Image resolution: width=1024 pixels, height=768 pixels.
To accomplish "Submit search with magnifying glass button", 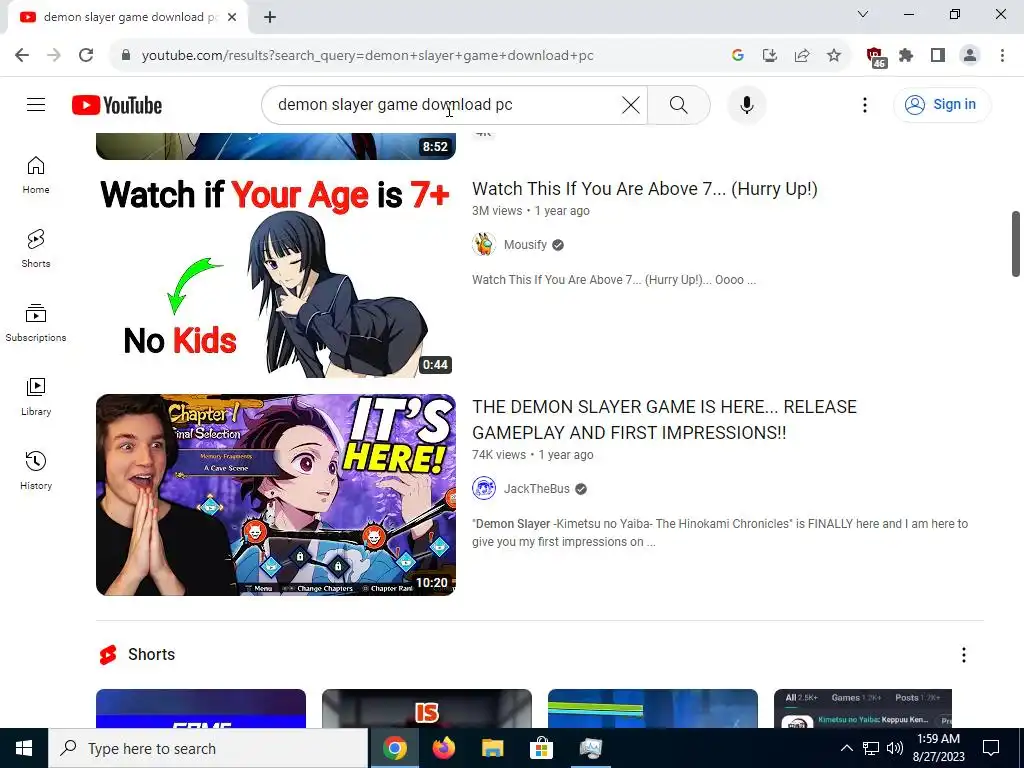I will coord(679,104).
